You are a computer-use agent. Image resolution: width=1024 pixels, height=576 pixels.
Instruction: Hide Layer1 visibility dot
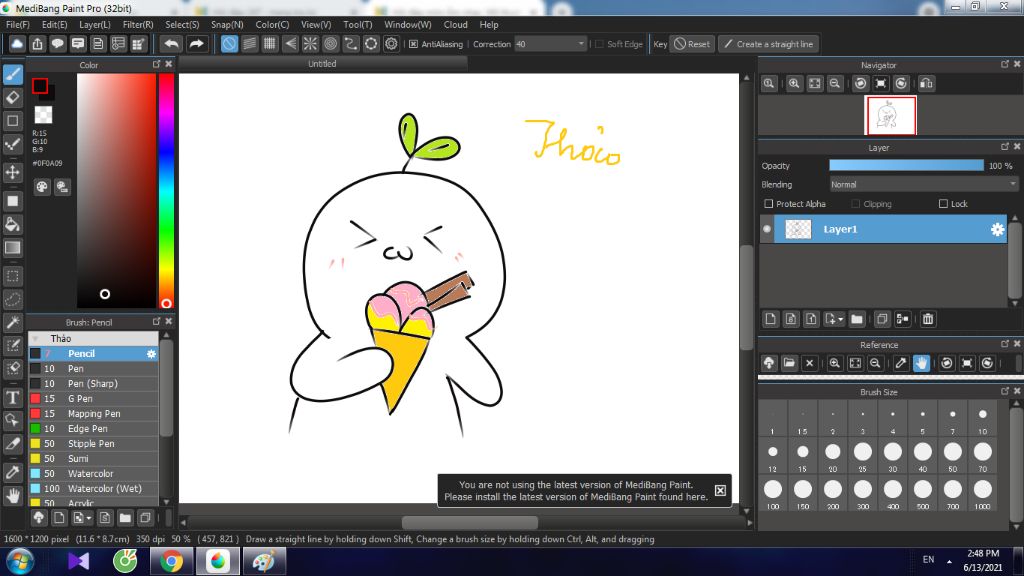point(767,229)
